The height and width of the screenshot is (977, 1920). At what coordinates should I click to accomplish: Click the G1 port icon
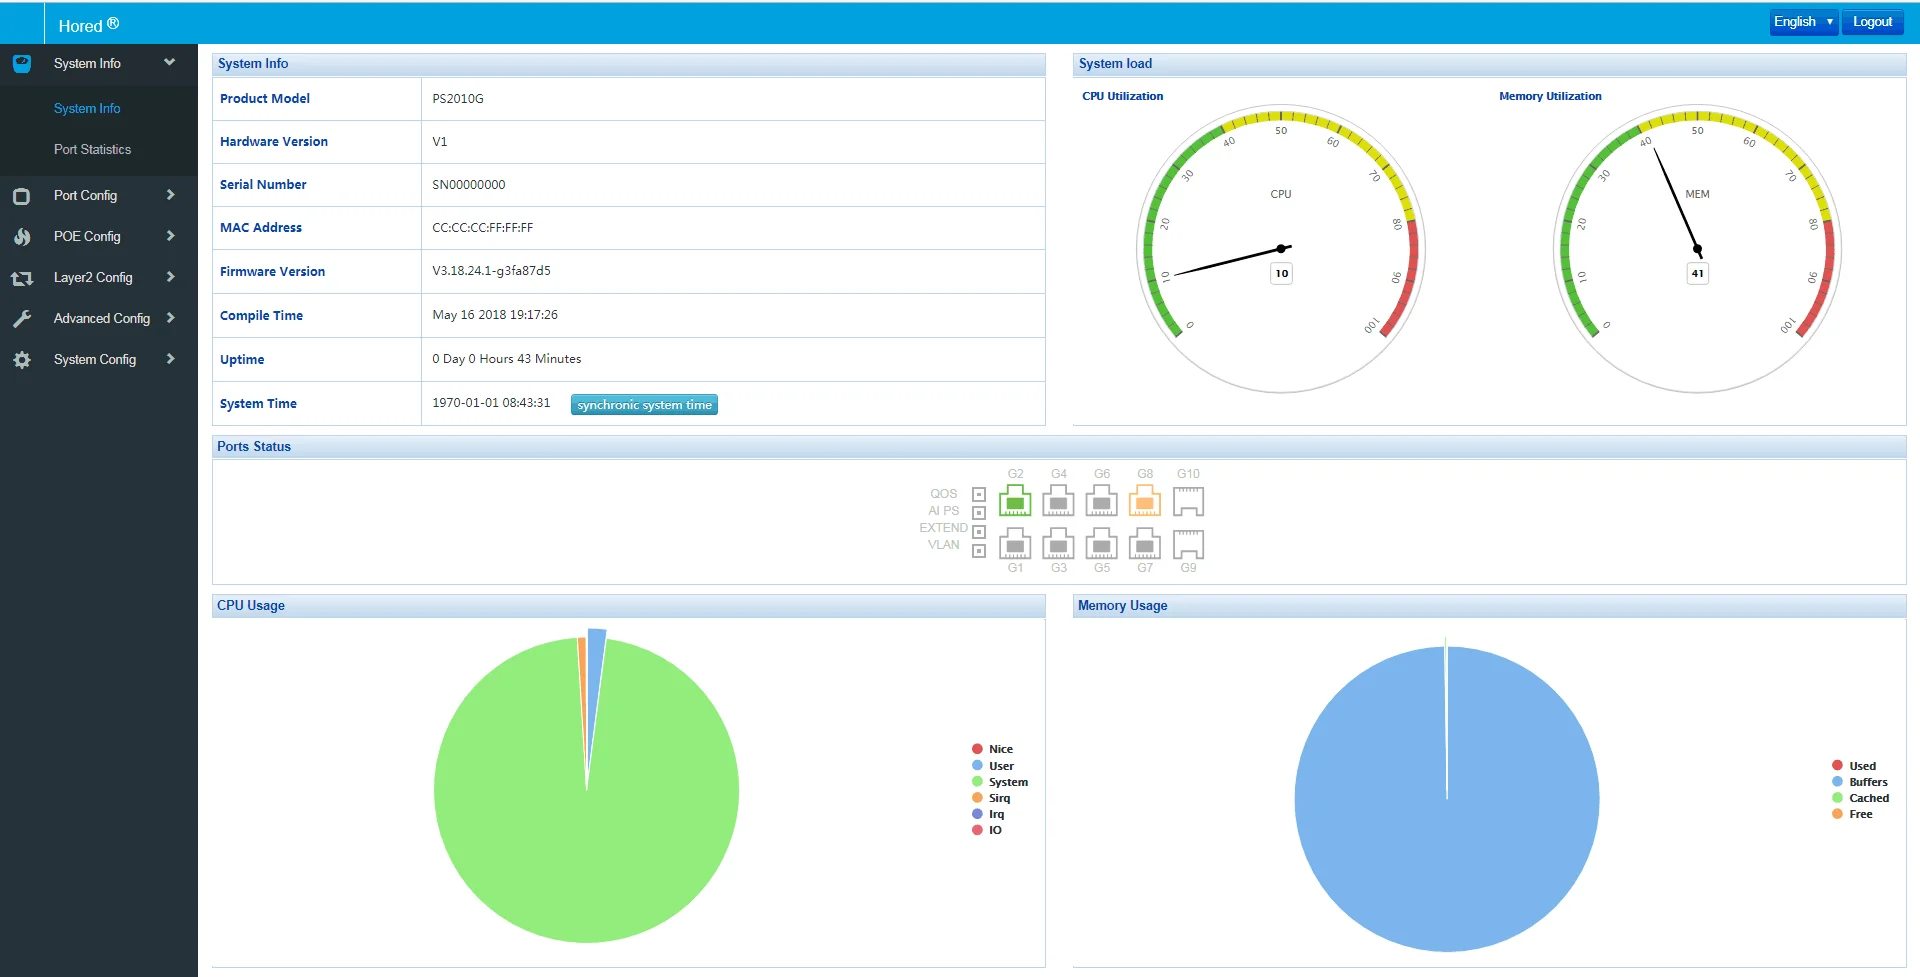tap(1015, 544)
